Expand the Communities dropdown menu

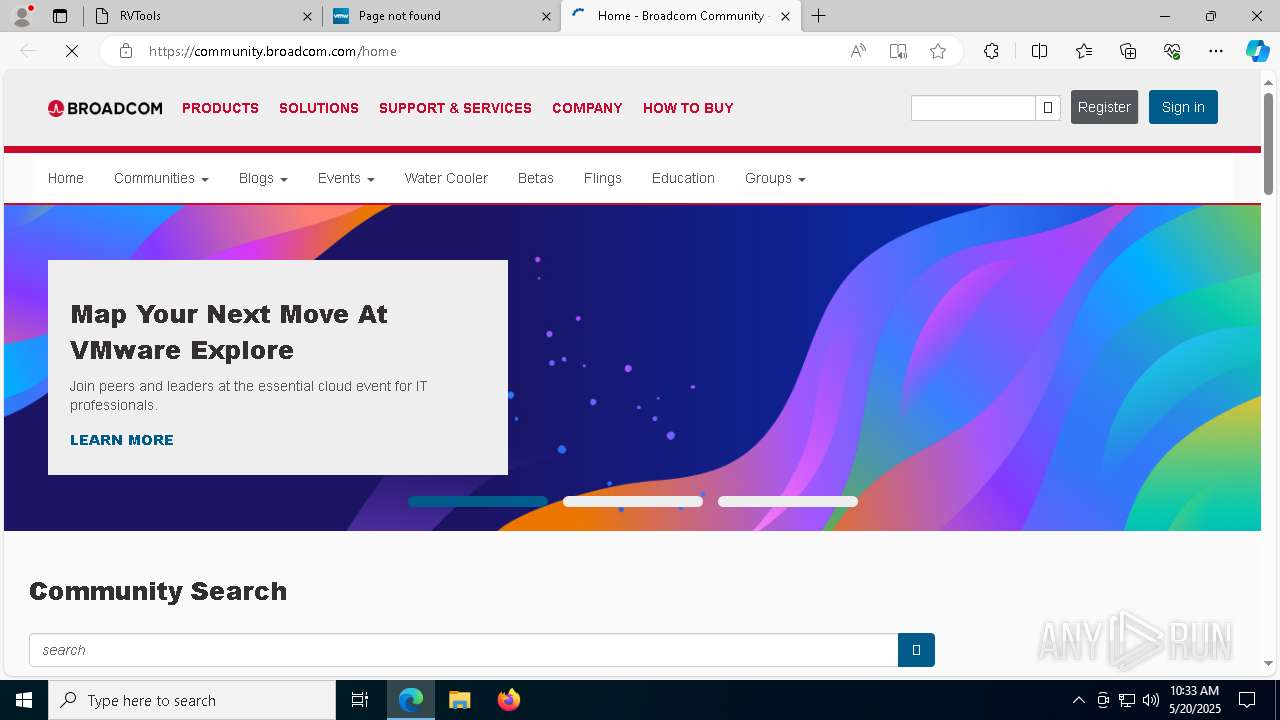[x=161, y=178]
